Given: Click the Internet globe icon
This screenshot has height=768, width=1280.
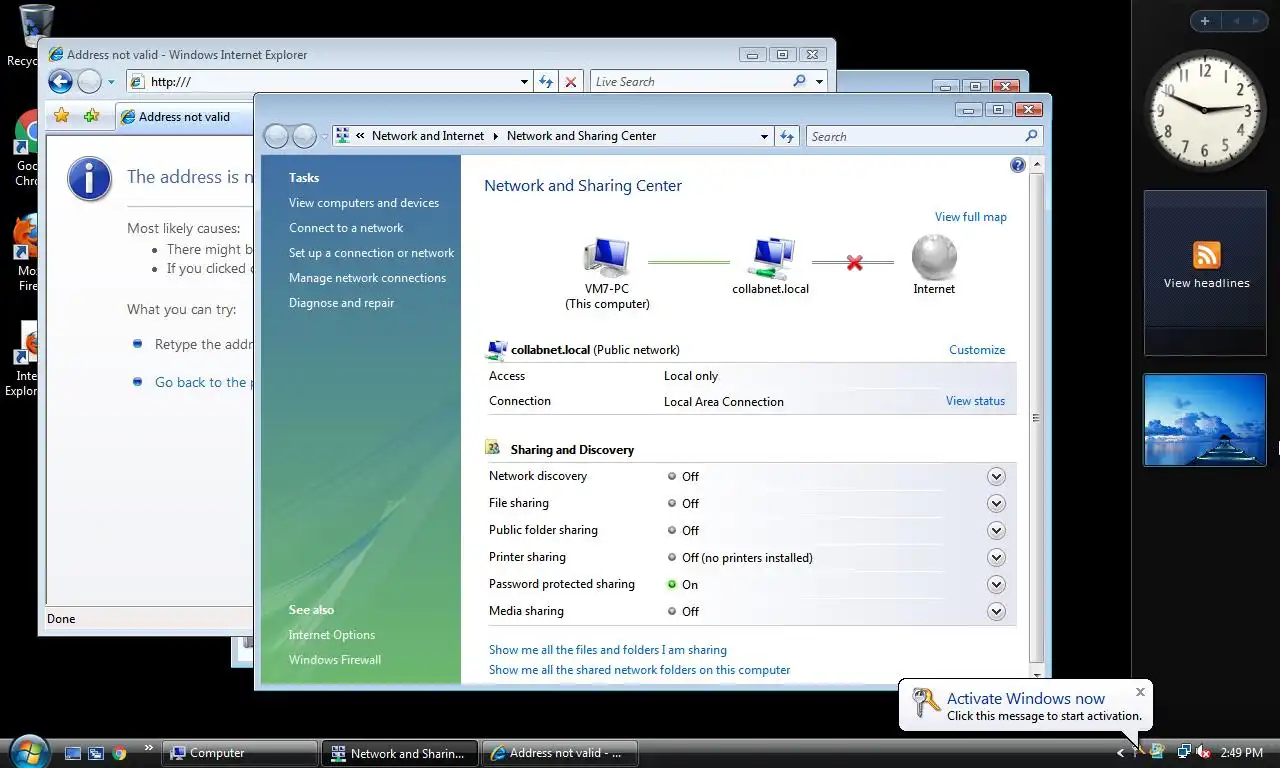Looking at the screenshot, I should pos(934,257).
